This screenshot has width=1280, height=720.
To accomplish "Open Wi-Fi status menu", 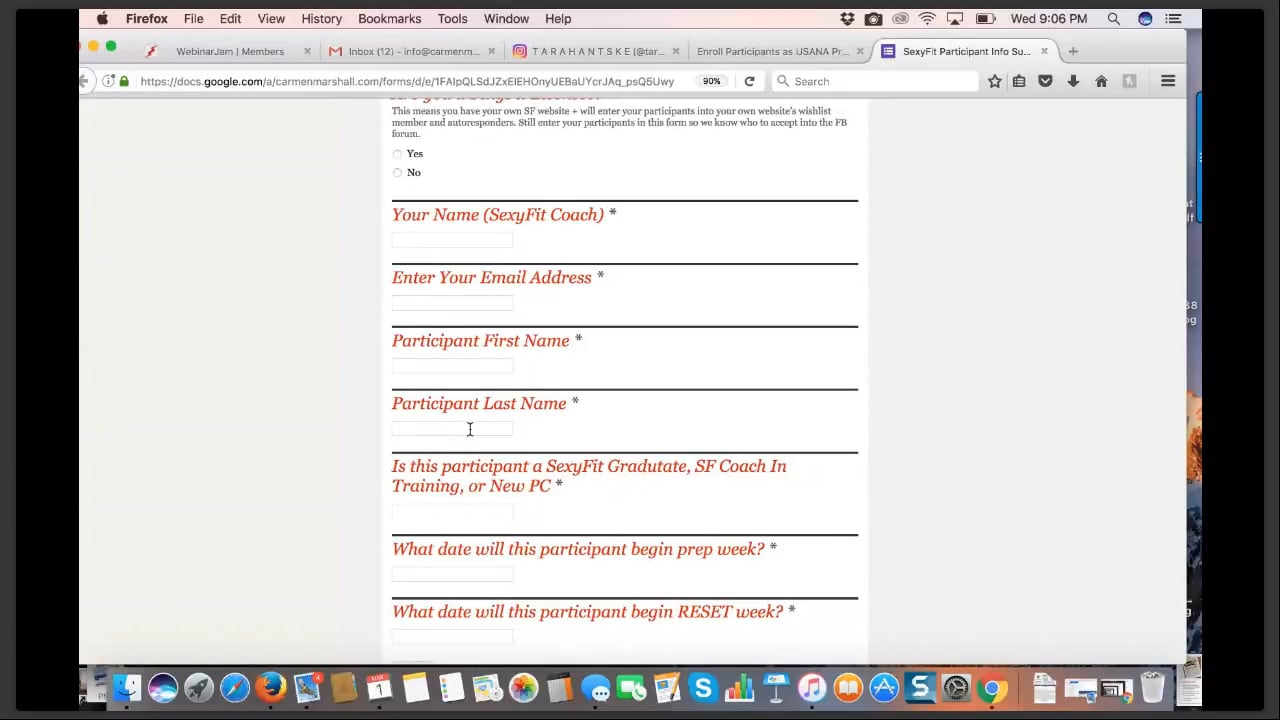I will click(927, 19).
